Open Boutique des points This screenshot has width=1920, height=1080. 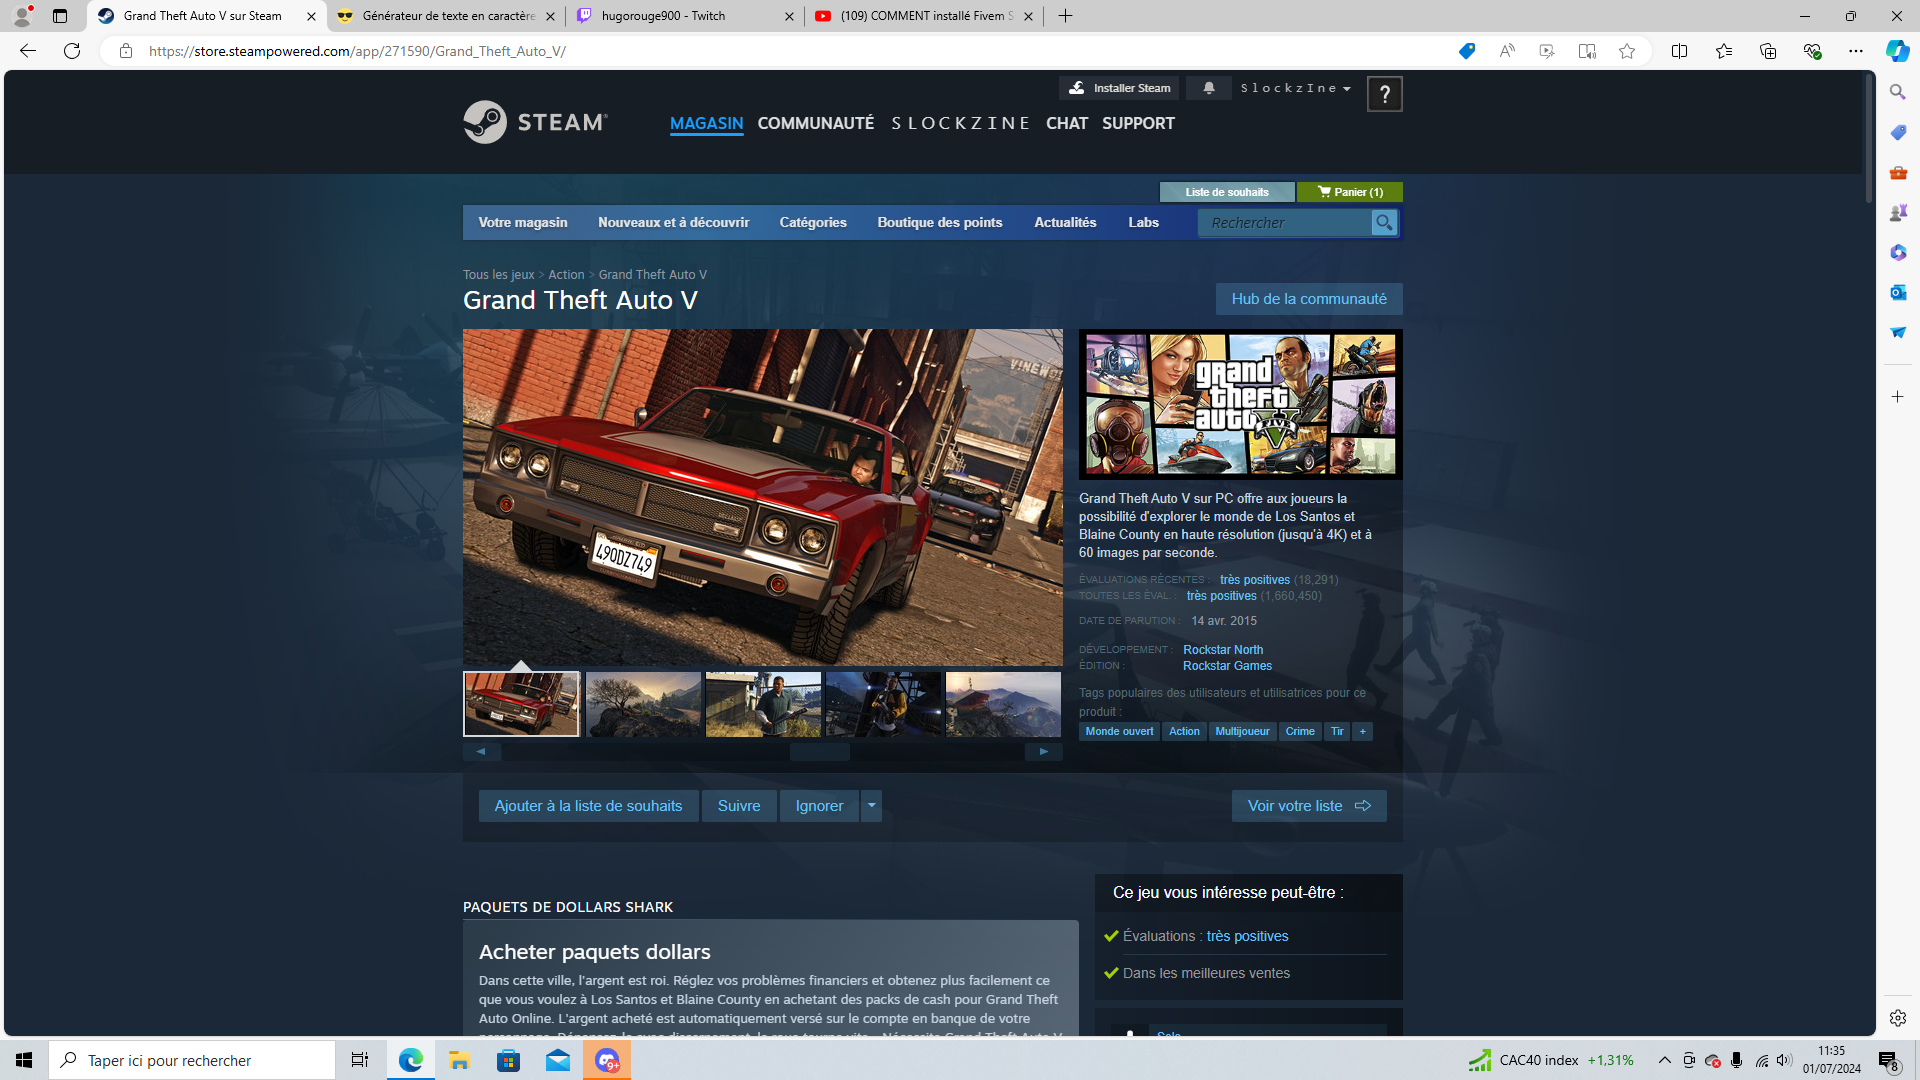tap(939, 223)
